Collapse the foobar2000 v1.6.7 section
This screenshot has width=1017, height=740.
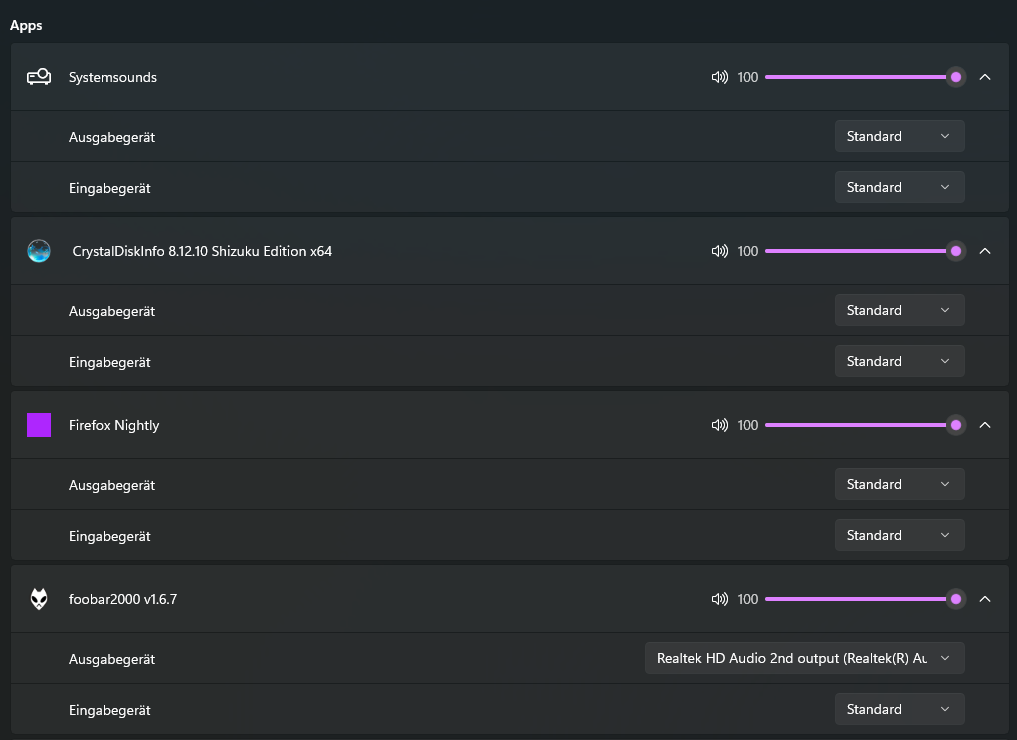985,599
